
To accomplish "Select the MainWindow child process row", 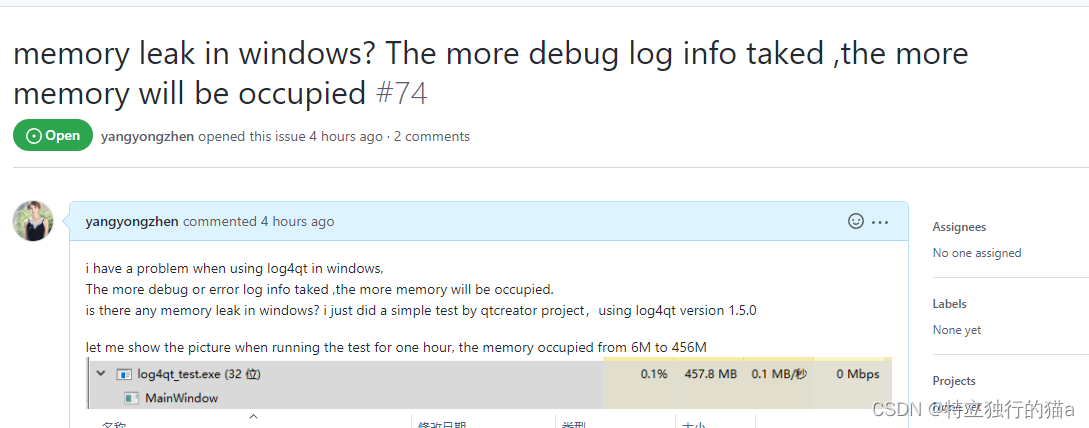I will pos(345,398).
